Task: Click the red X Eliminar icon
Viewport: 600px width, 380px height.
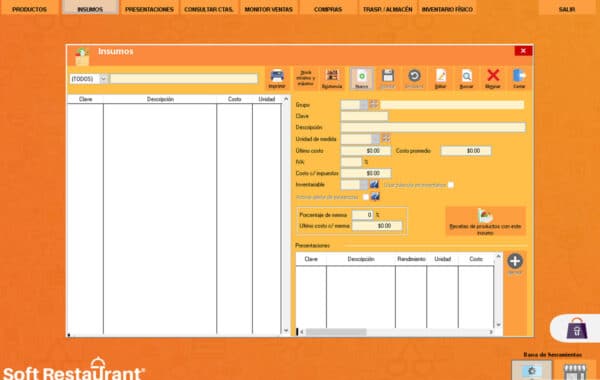Action: click(493, 79)
